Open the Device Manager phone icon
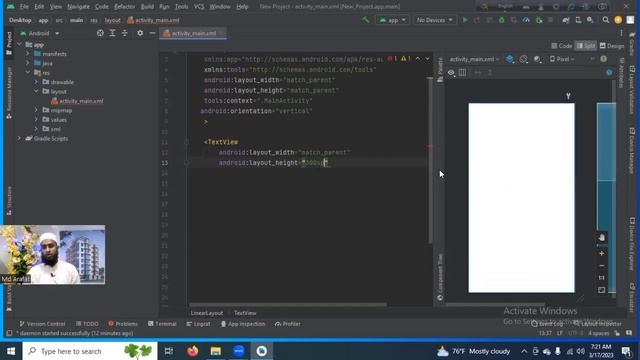 click(x=578, y=20)
